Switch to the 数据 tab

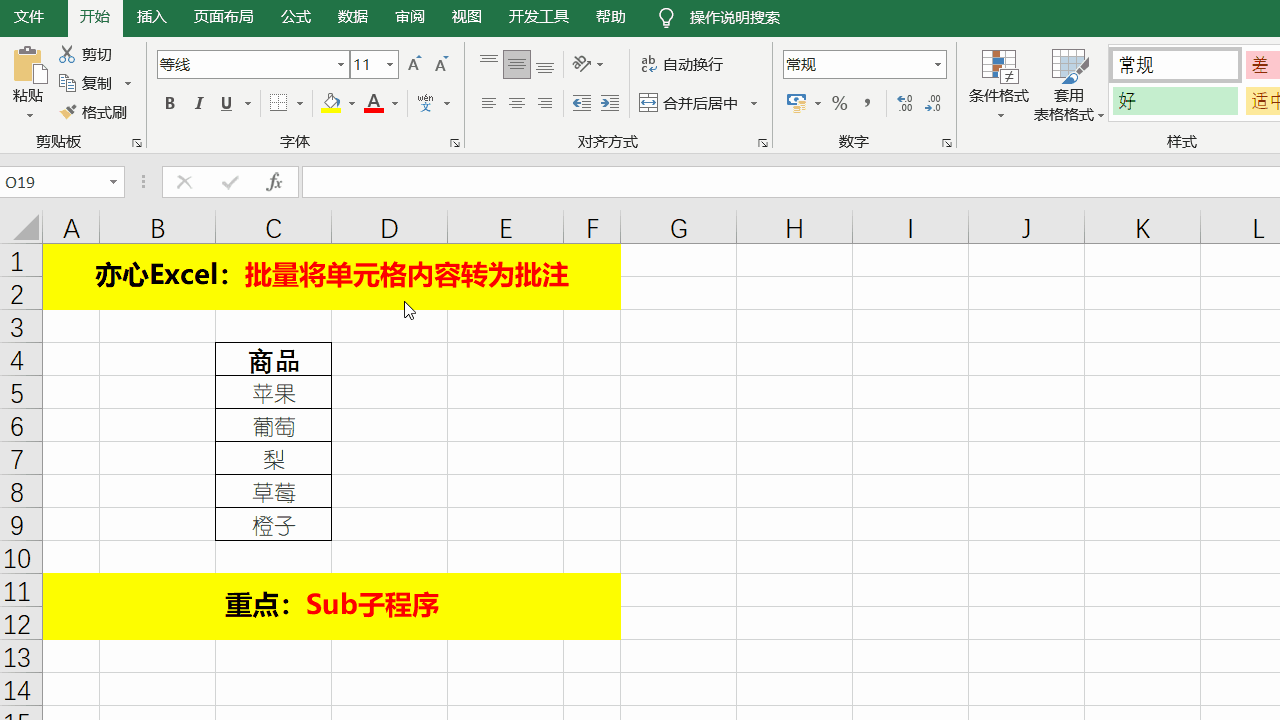pyautogui.click(x=353, y=17)
